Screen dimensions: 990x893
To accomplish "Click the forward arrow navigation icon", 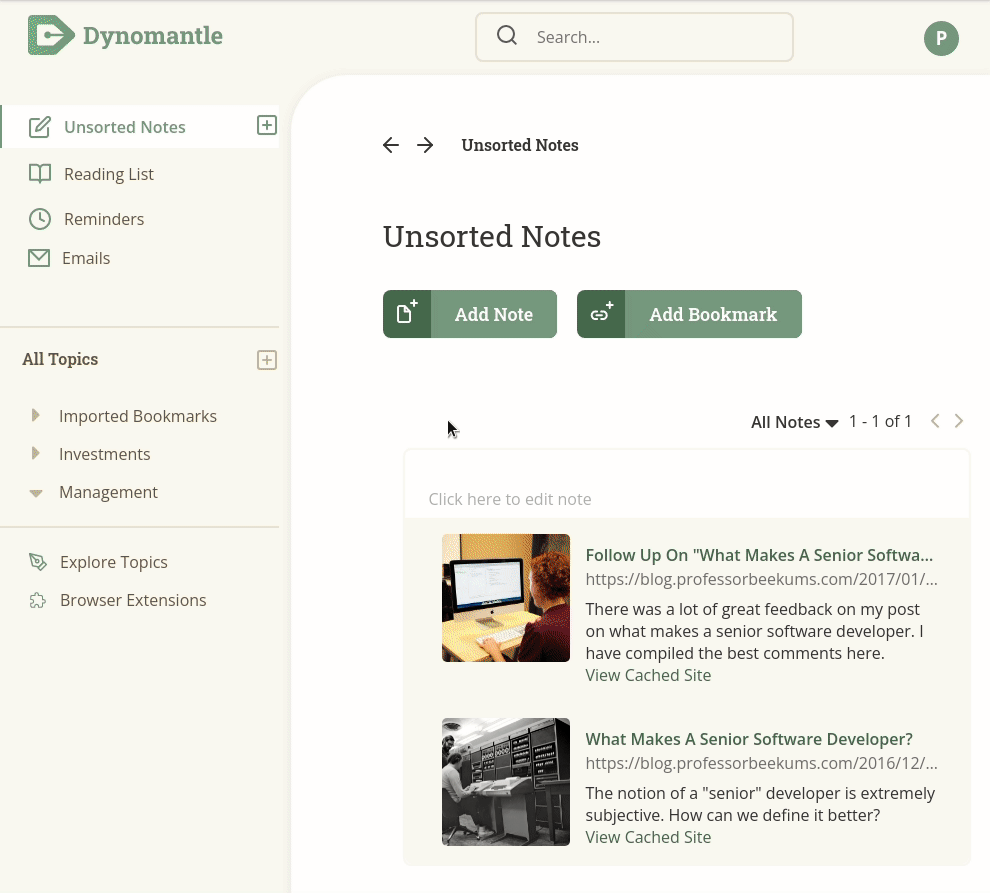I will pyautogui.click(x=426, y=146).
